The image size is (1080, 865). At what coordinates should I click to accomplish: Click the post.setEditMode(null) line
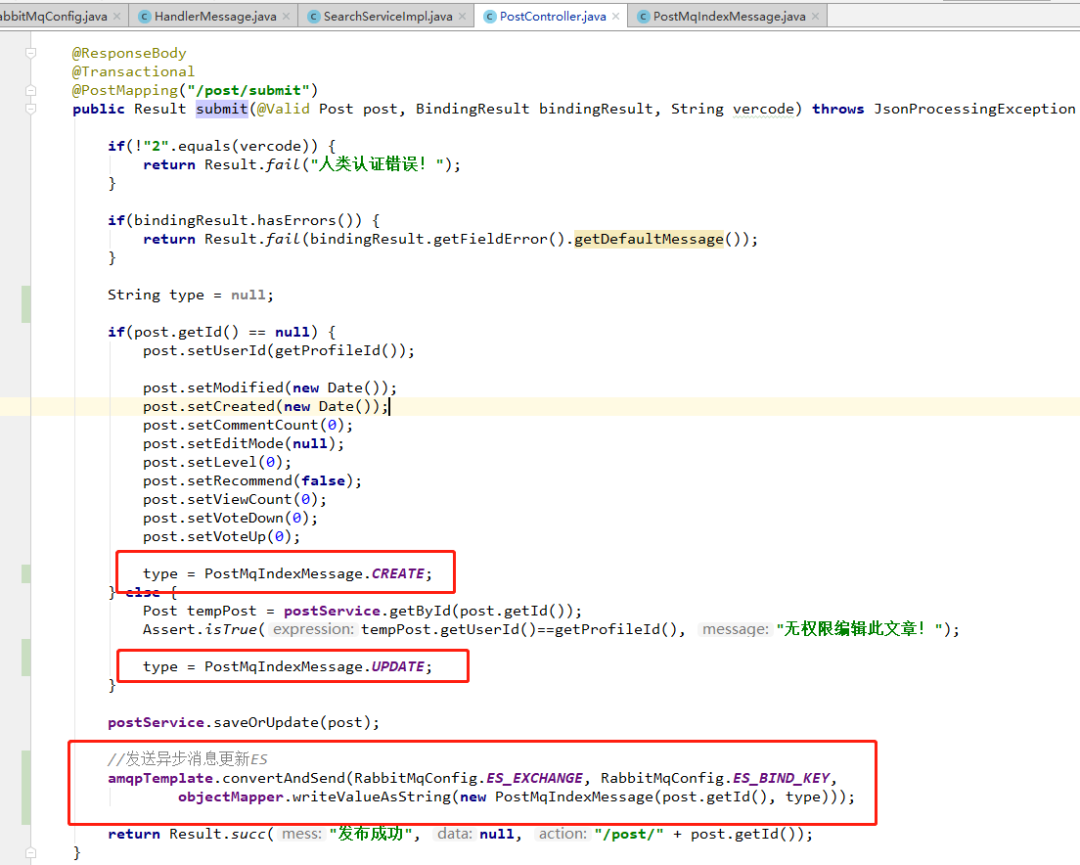[243, 444]
